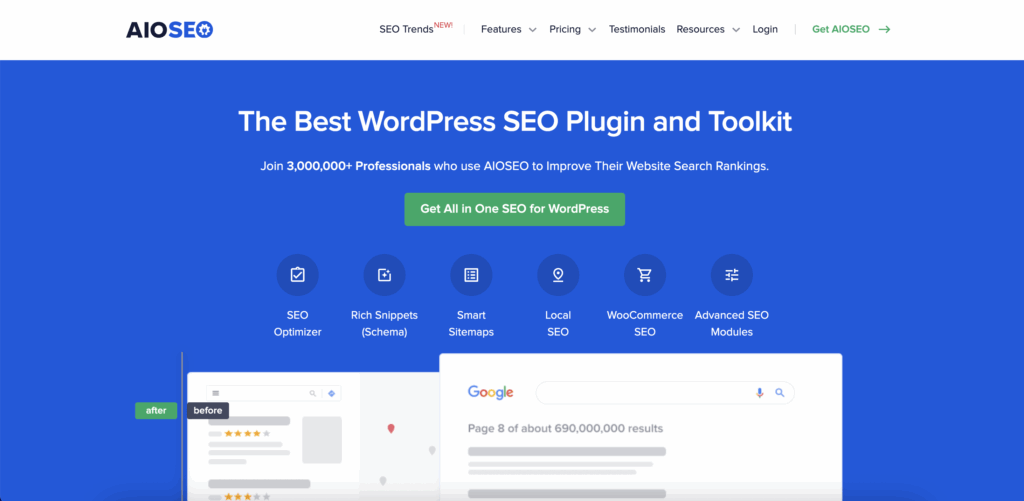Click the AIOSEO logo
Screen dimensions: 1024x501
click(170, 29)
